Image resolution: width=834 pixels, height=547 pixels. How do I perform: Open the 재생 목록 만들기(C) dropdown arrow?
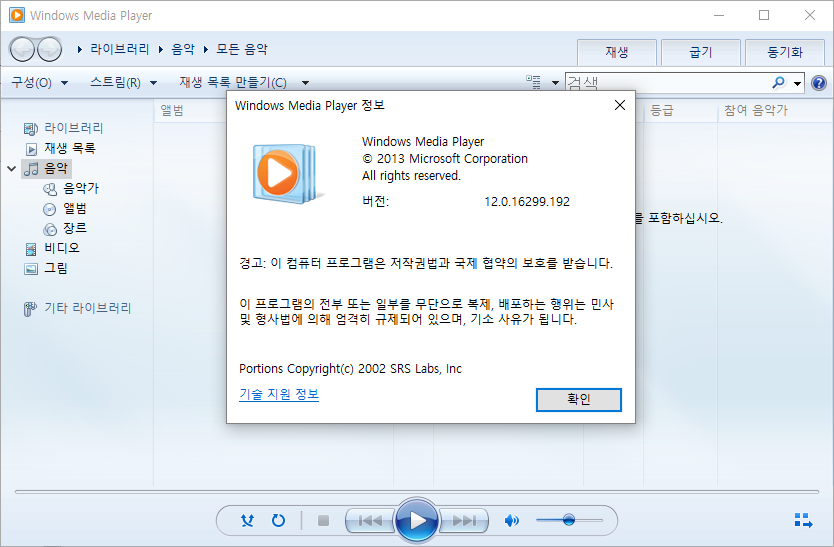pyautogui.click(x=305, y=82)
